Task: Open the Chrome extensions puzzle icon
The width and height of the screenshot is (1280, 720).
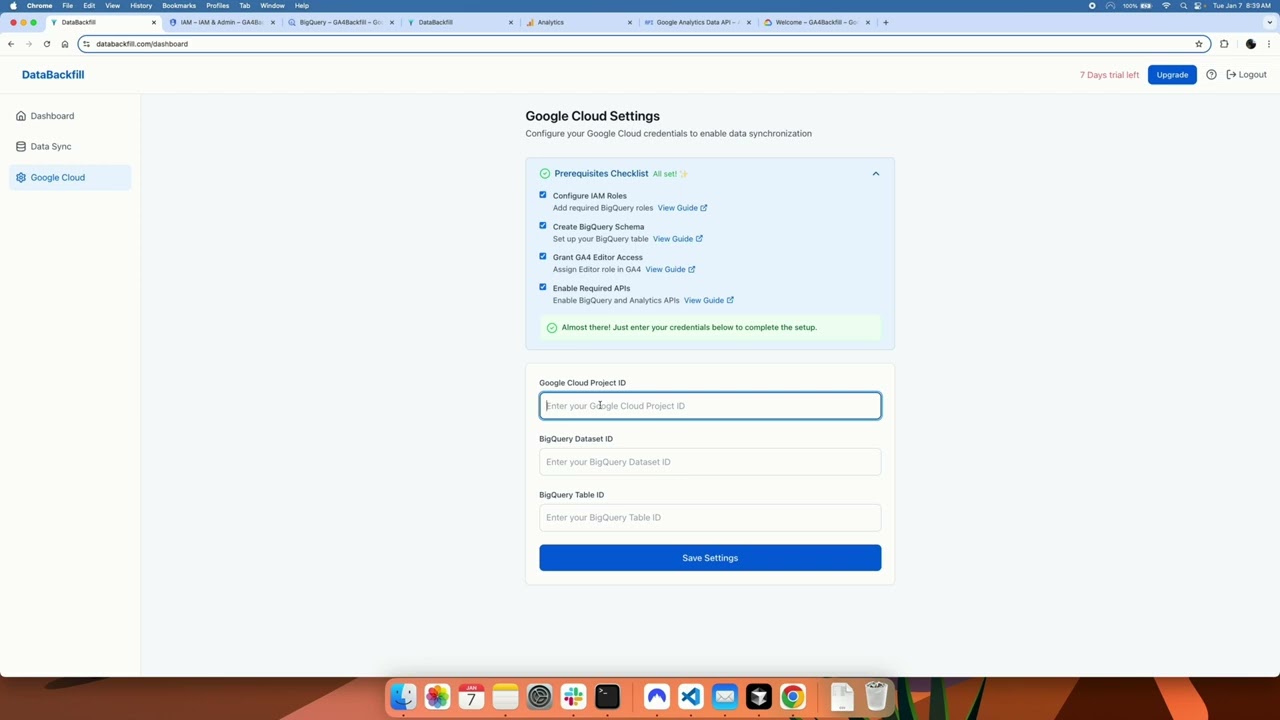Action: tap(1224, 44)
